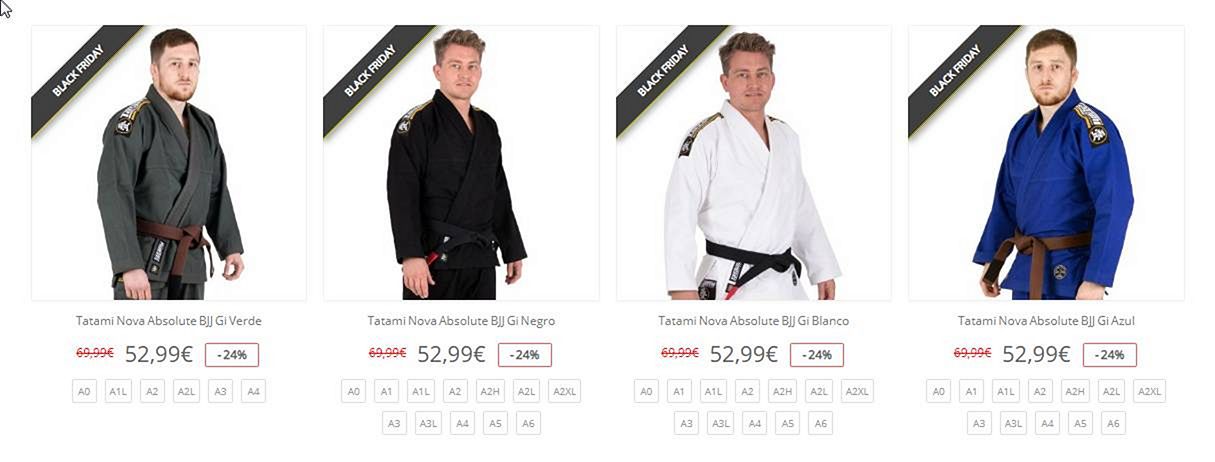Open the green Gi Verde product image

(169, 163)
